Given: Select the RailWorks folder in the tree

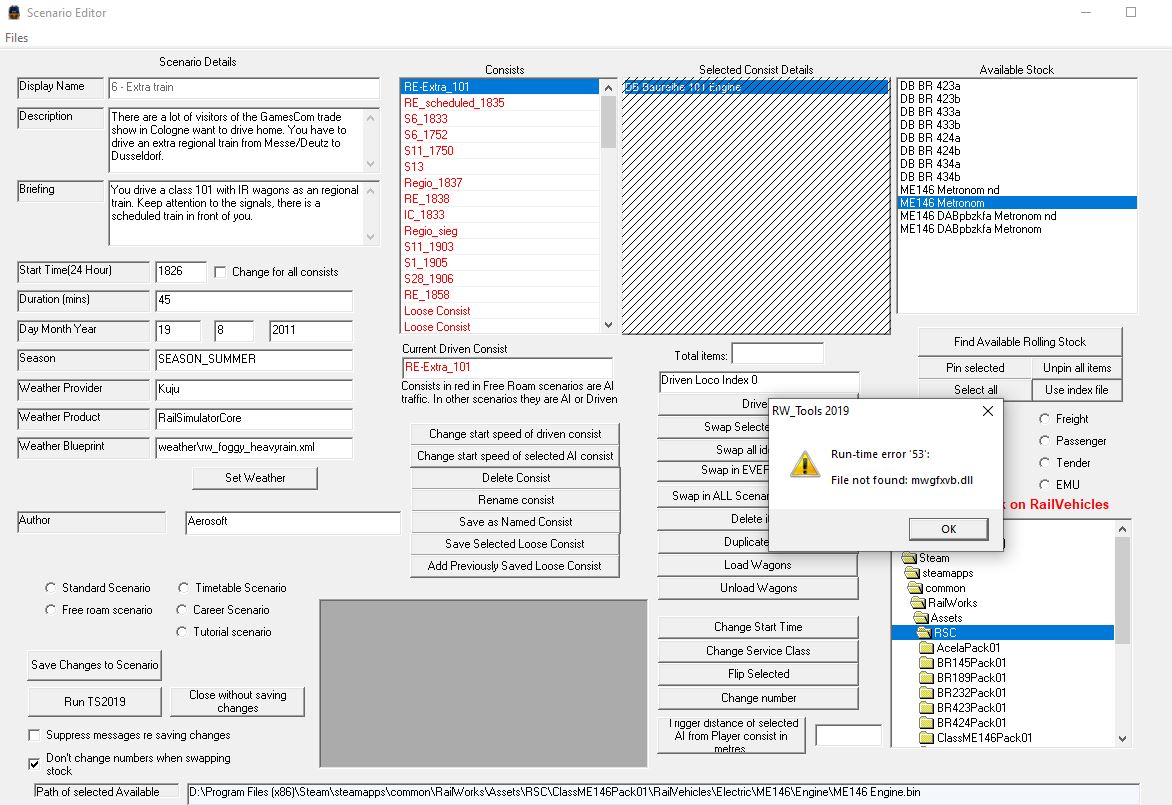Looking at the screenshot, I should click(x=952, y=603).
